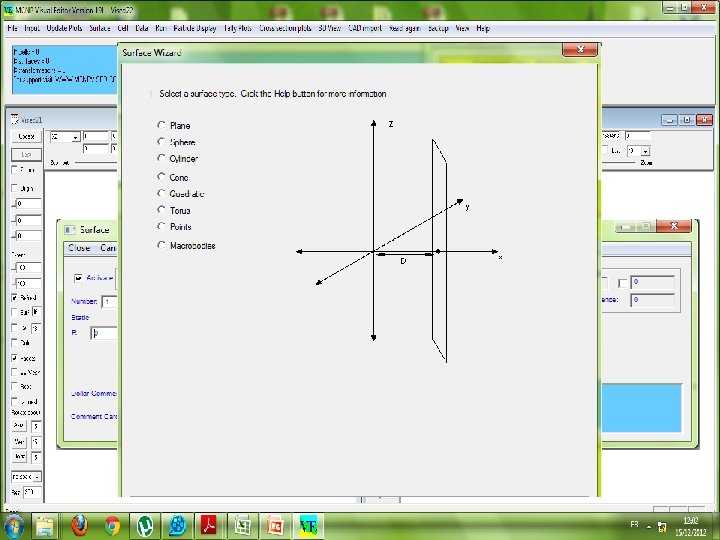Select the Cylinder surface type
Image resolution: width=720 pixels, height=540 pixels.
coord(161,158)
